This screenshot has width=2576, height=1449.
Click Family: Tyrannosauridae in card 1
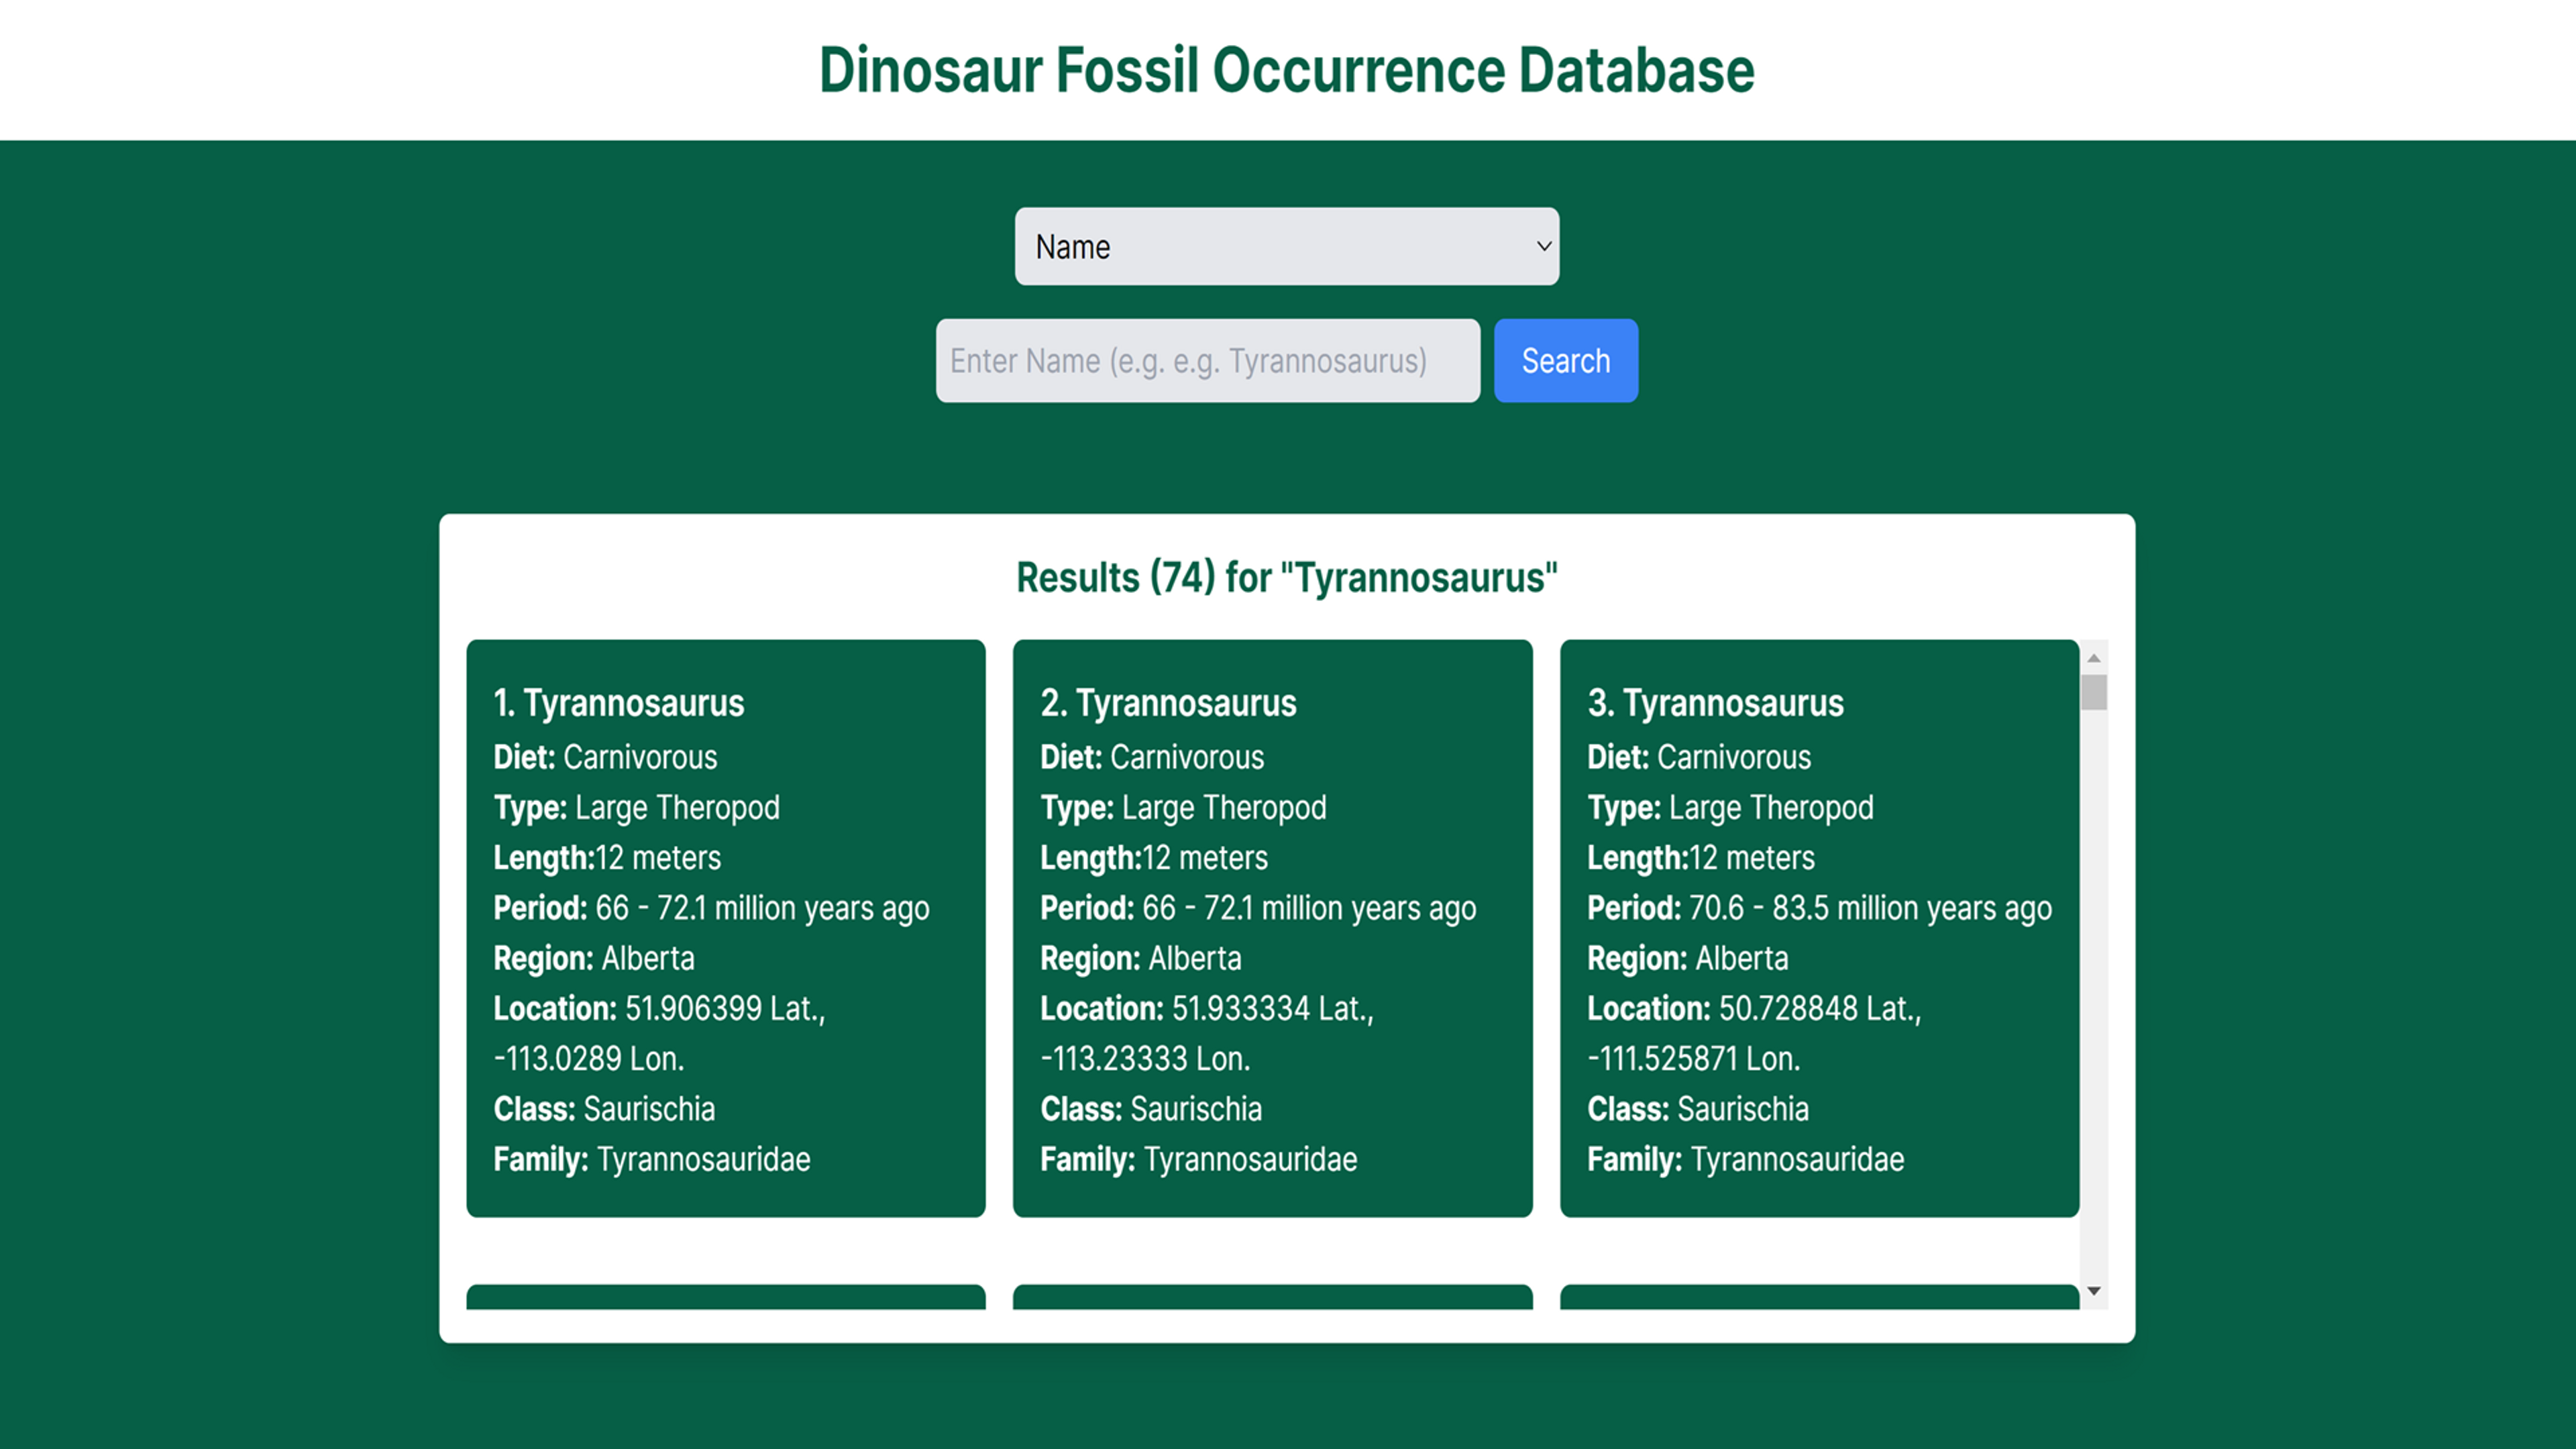[x=652, y=1159]
